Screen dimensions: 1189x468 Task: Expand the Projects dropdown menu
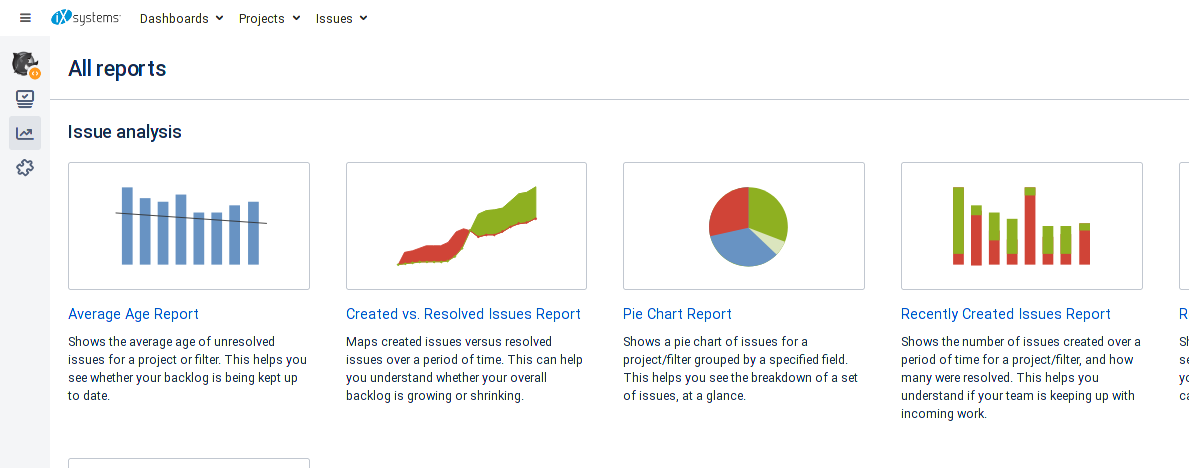(x=269, y=18)
